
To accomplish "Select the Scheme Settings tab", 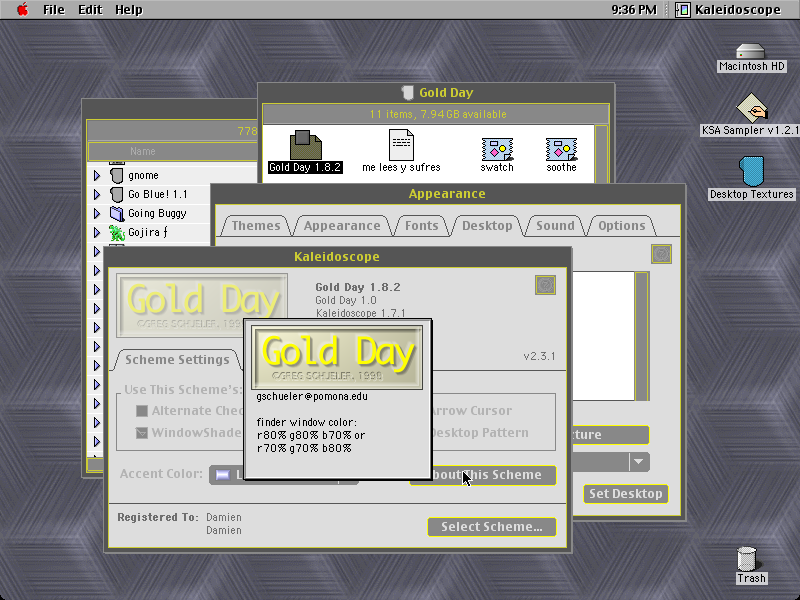I will 177,360.
